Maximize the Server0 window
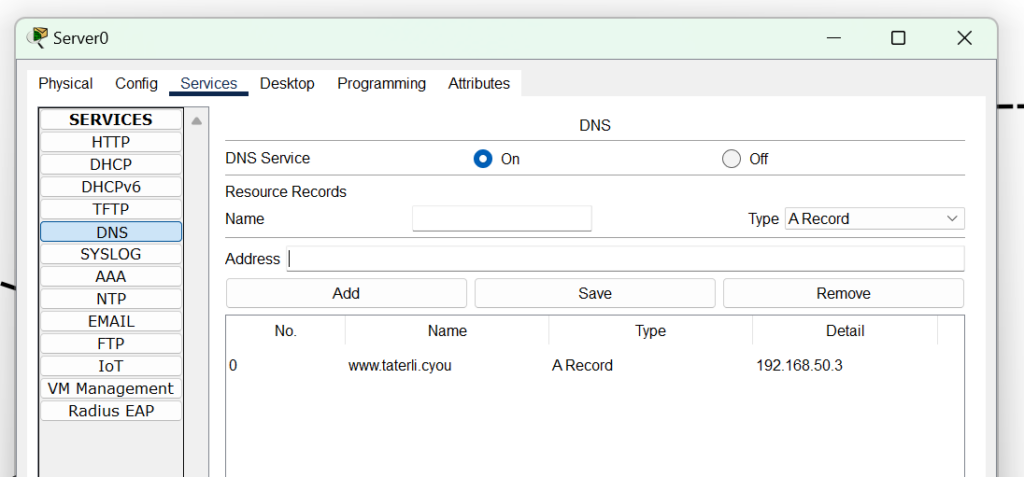 (898, 39)
